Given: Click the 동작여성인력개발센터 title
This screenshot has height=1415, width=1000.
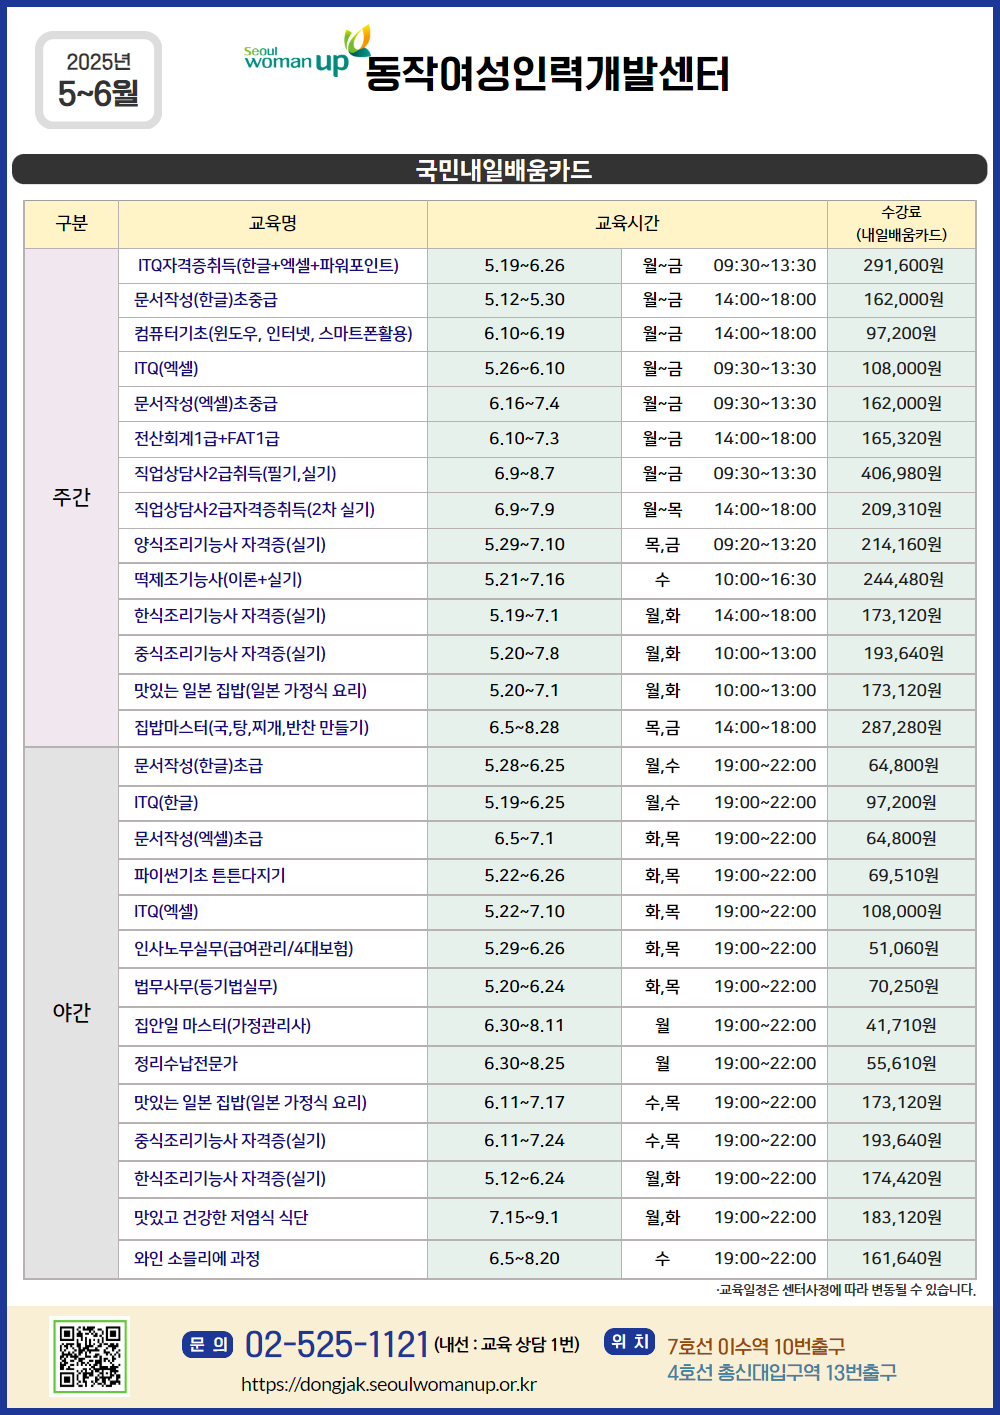Looking at the screenshot, I should [547, 74].
